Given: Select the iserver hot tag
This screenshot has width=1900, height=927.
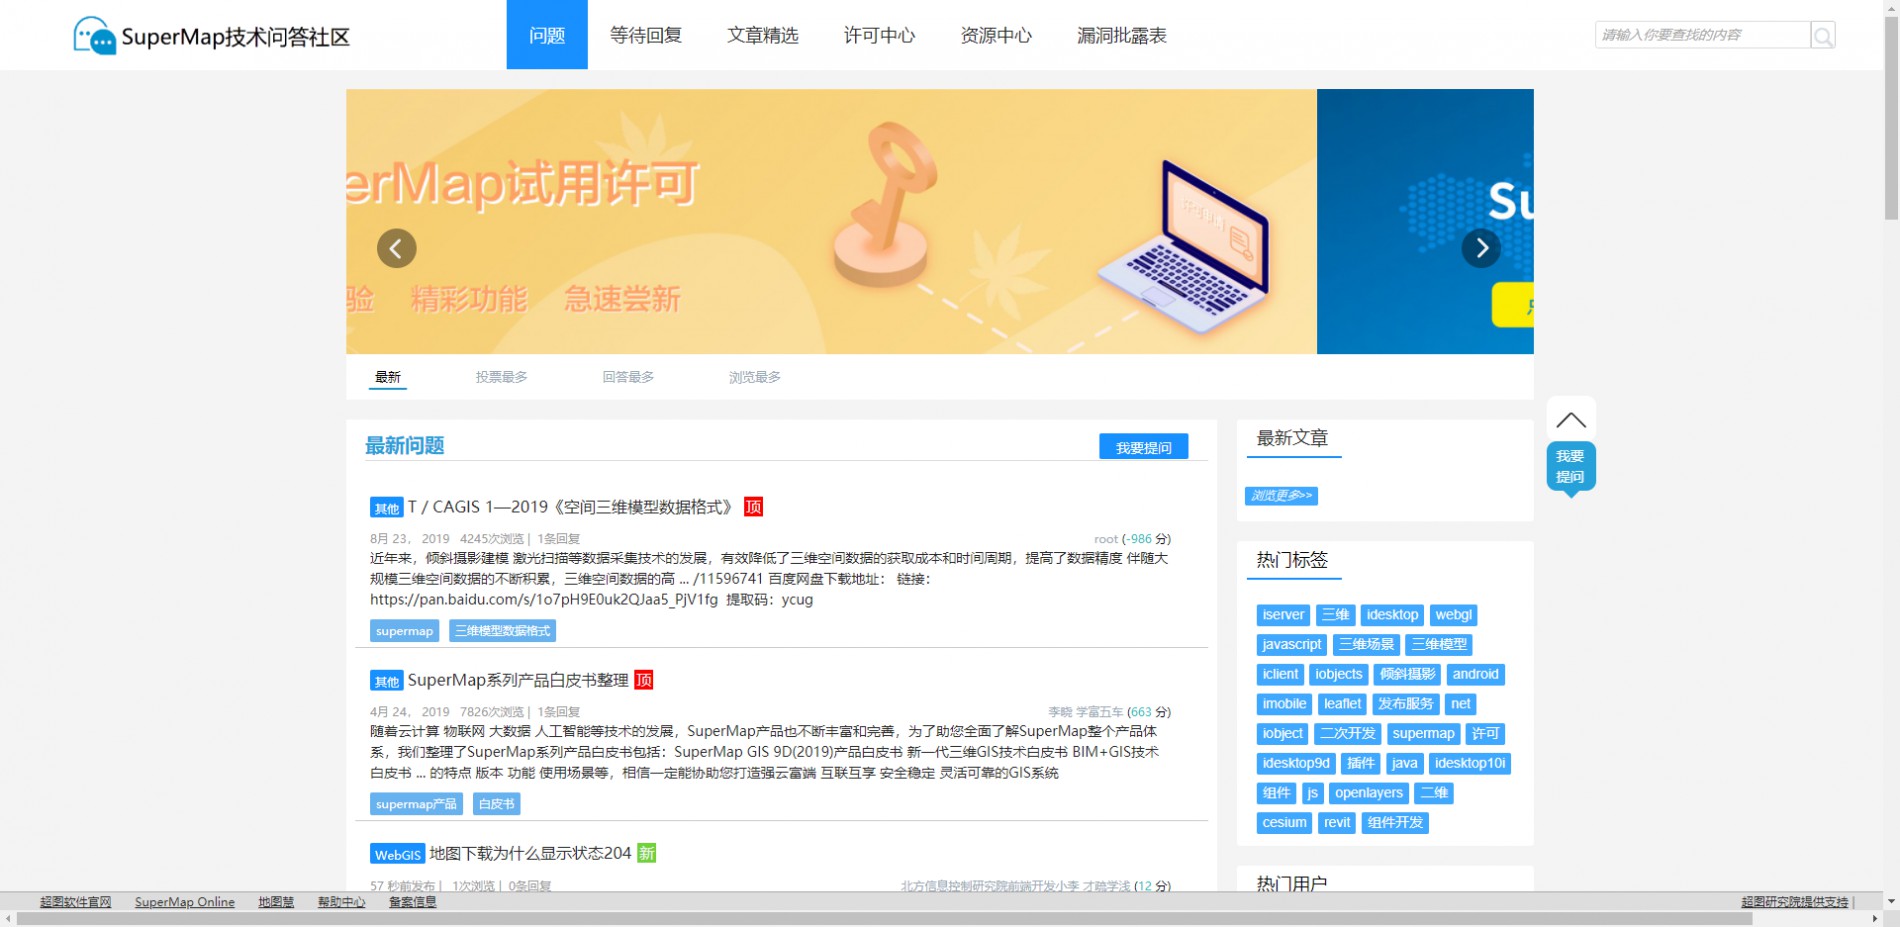Looking at the screenshot, I should coord(1282,615).
